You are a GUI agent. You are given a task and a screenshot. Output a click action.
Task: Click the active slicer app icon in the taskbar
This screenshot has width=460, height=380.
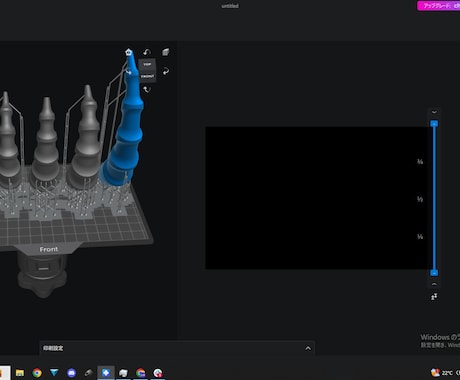[106, 373]
